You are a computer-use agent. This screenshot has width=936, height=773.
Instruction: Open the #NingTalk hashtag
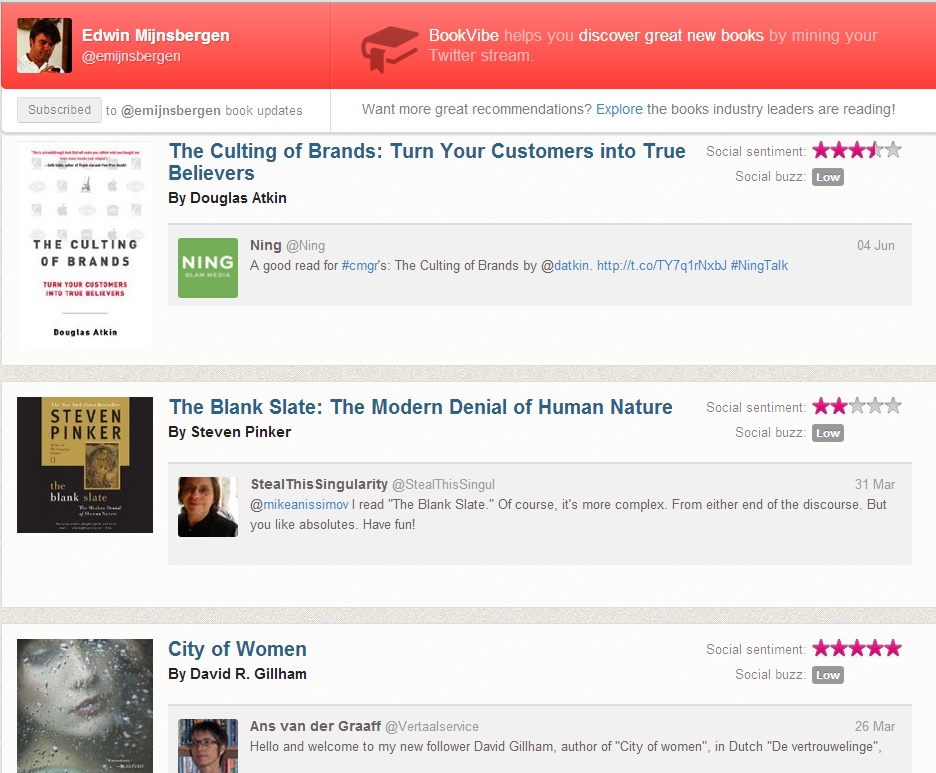coord(759,266)
